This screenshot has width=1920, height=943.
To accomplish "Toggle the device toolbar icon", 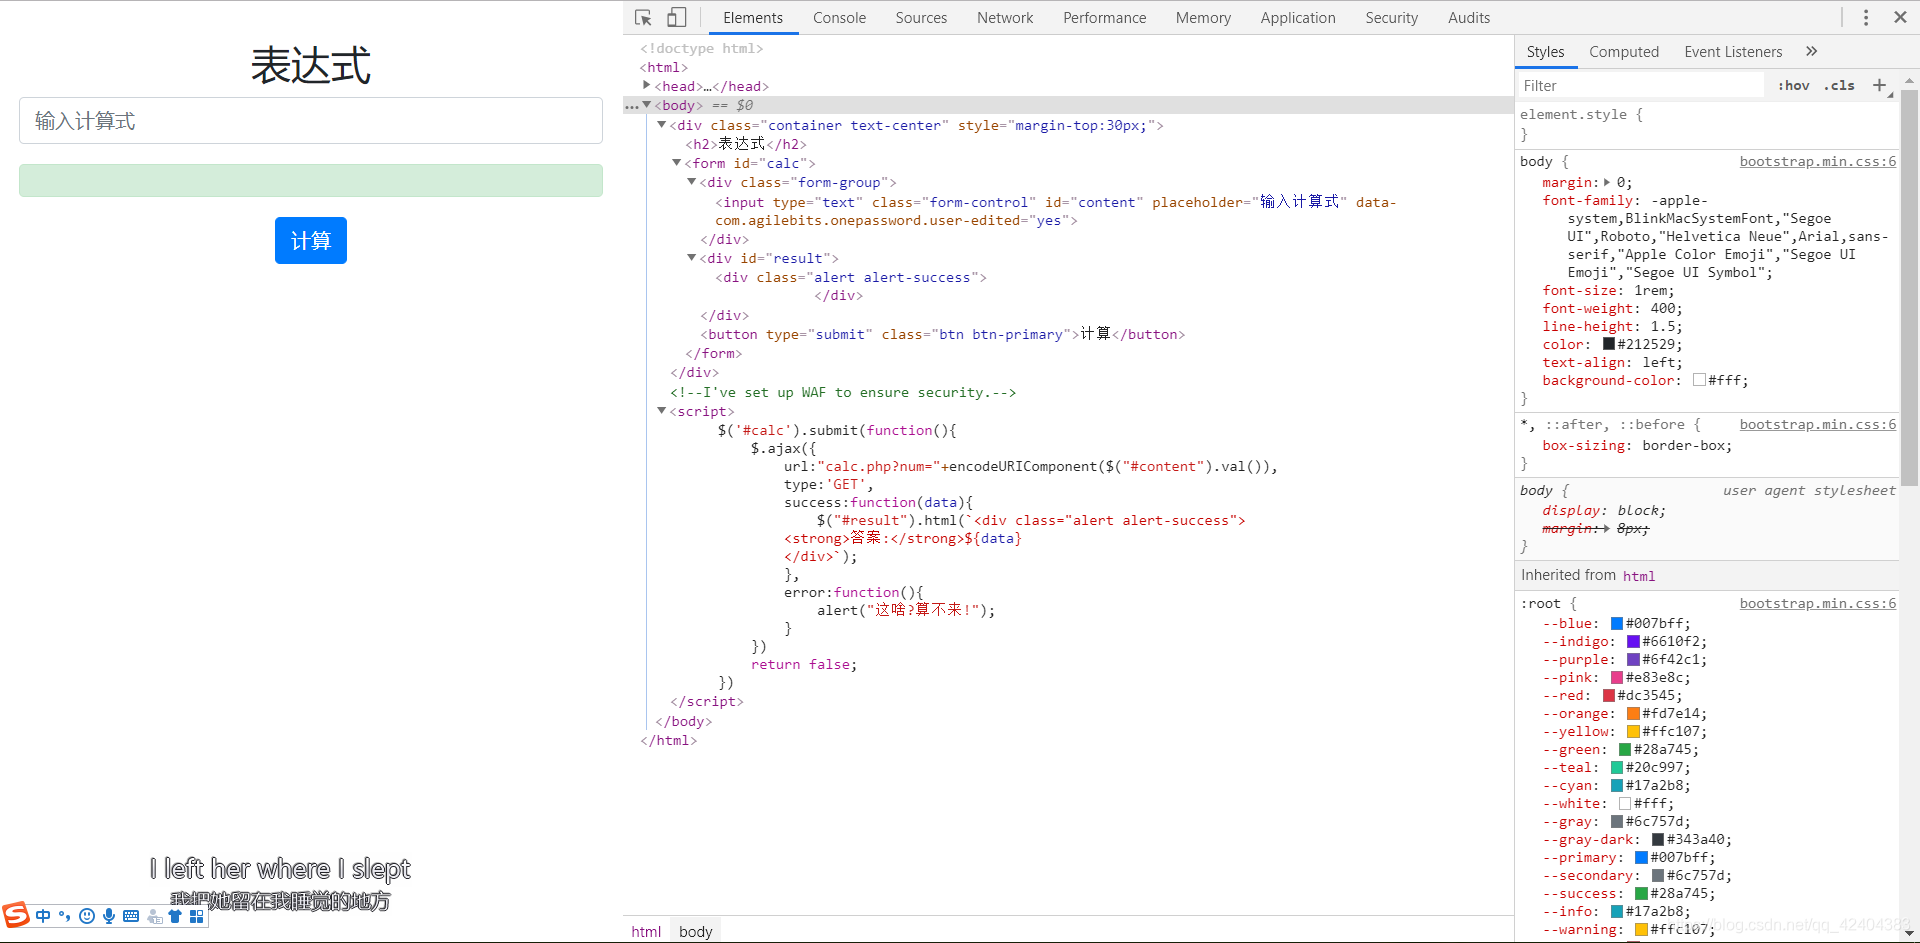I will point(677,18).
